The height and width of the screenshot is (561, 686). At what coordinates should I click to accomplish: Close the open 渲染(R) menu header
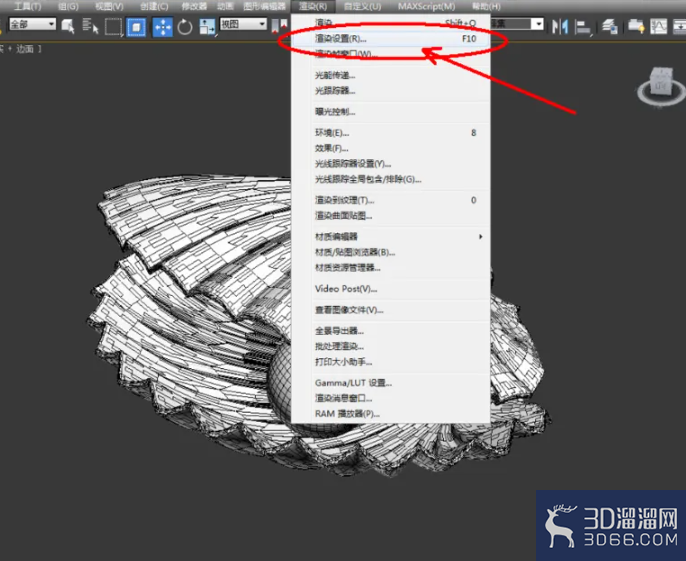pos(313,7)
